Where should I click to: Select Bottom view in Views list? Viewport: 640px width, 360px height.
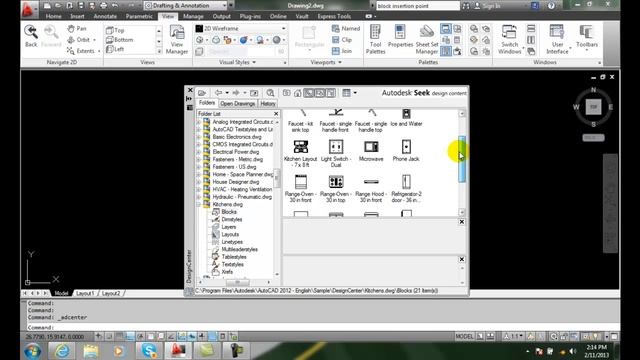pos(120,40)
